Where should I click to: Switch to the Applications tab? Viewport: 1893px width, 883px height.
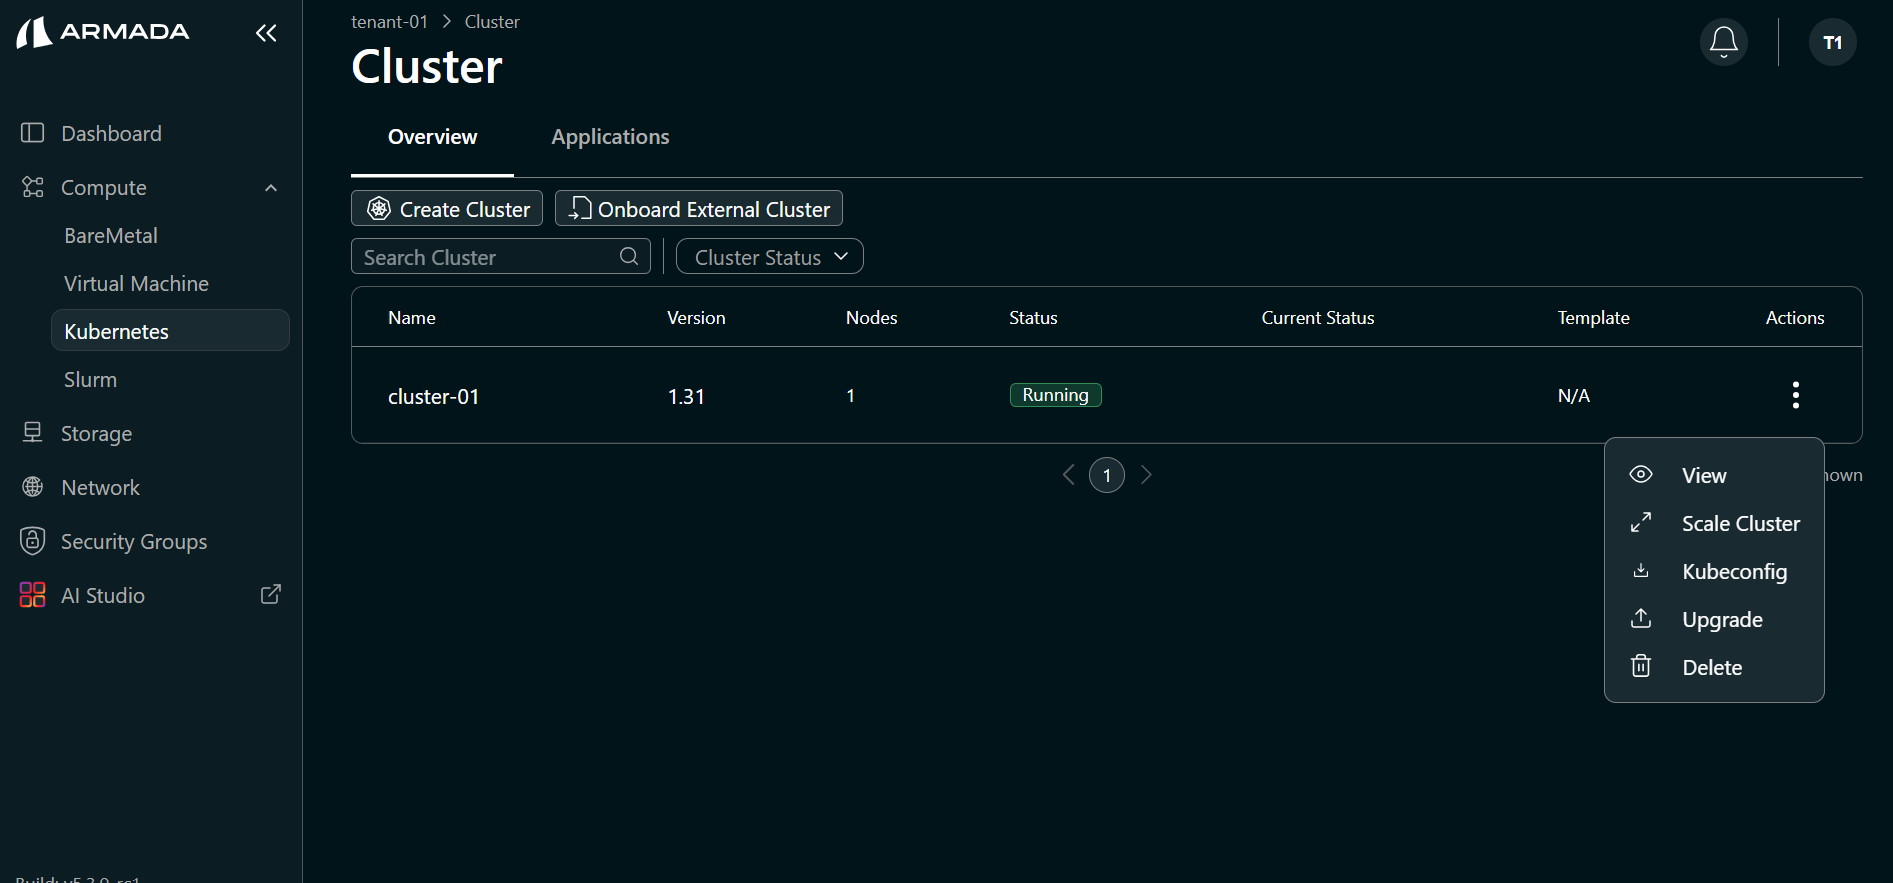coord(610,137)
